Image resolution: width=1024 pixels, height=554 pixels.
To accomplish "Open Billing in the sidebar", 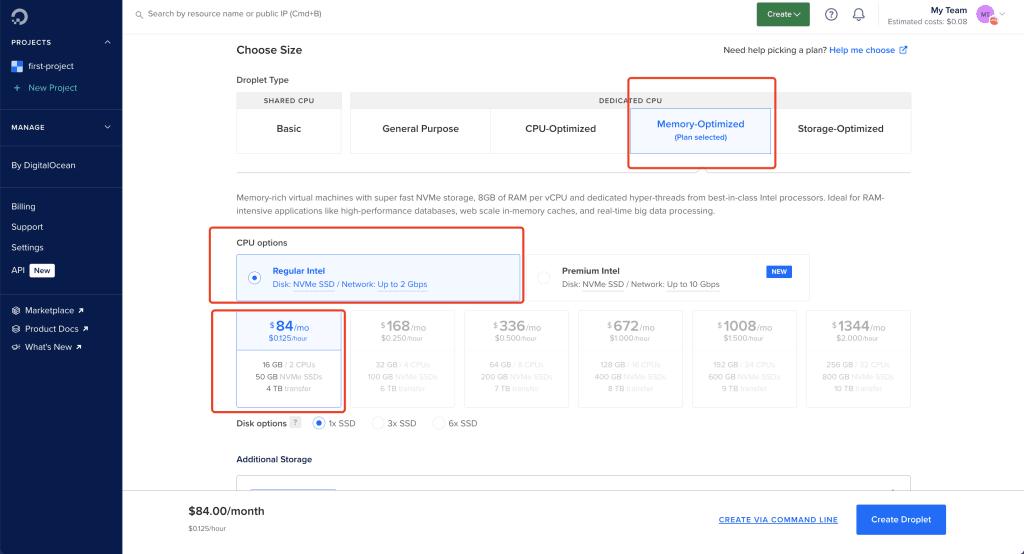I will coord(24,206).
